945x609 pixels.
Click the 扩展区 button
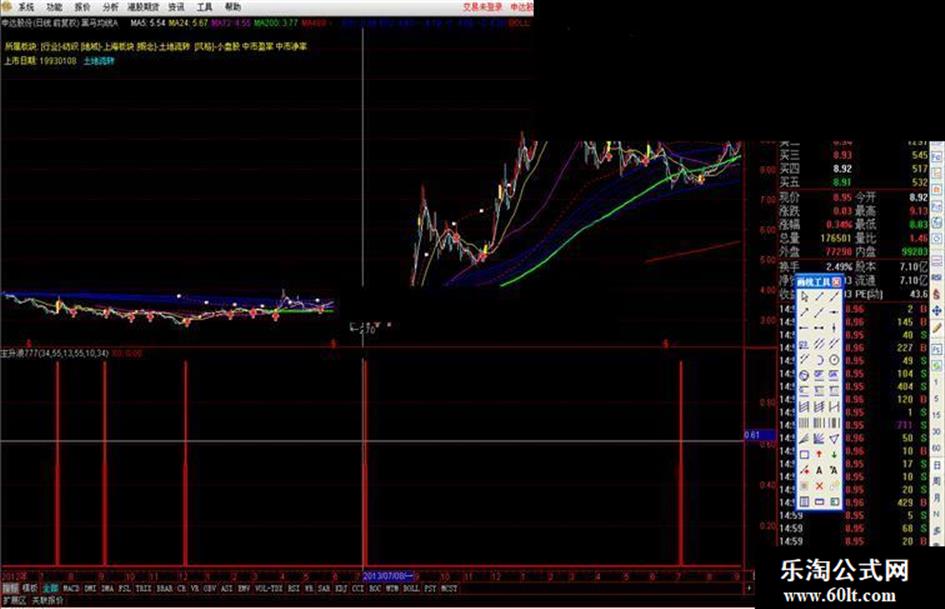coord(15,601)
